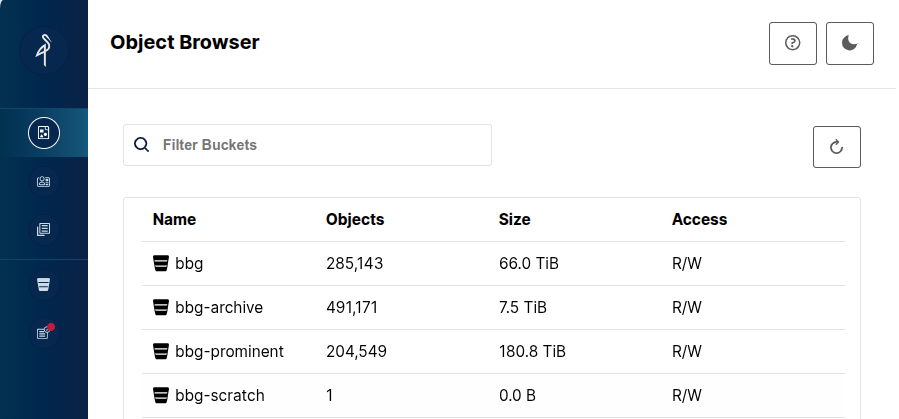Refresh the bucket list
This screenshot has width=899, height=419.
837,147
